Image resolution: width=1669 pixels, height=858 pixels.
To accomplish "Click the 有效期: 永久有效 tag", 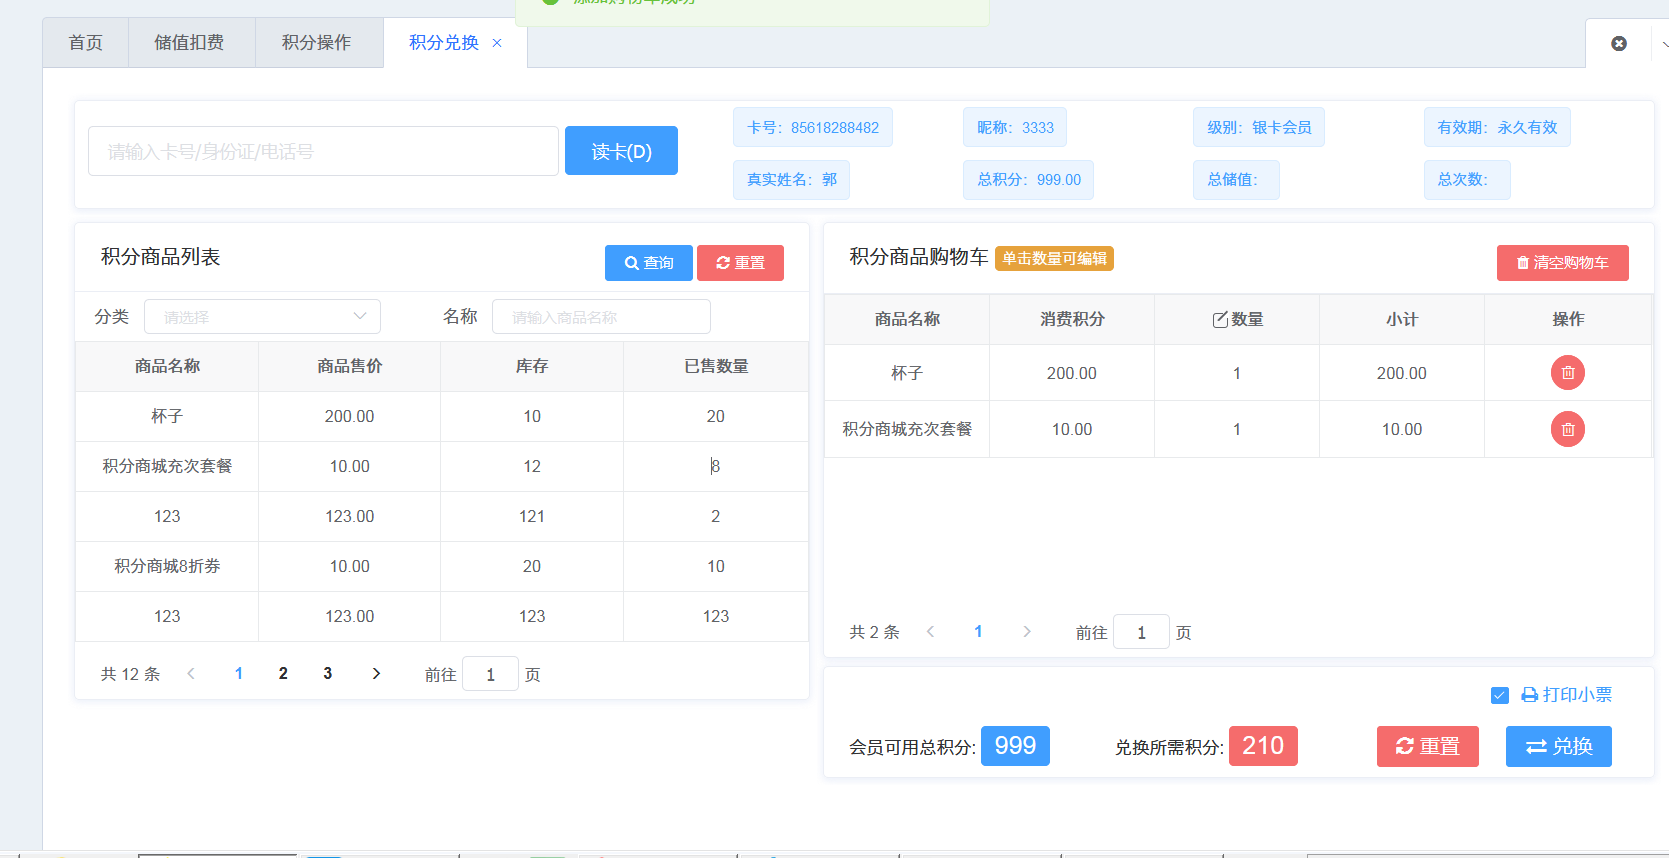I will [x=1497, y=127].
